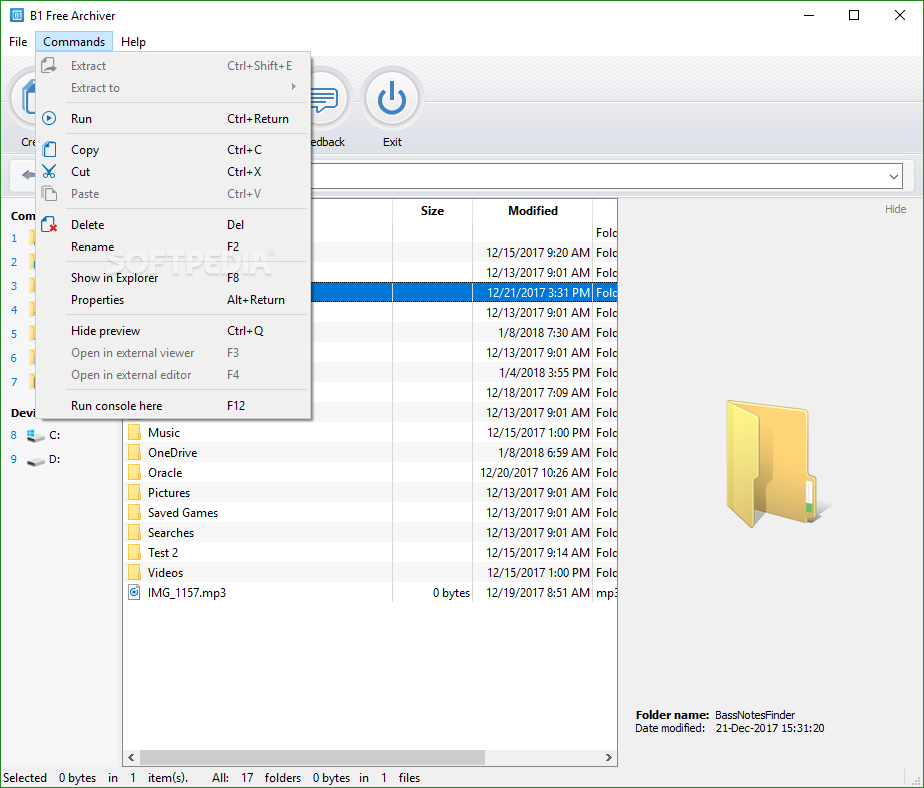Choose Rename in the Commands menu
Screen dimensions: 924x788
[x=174, y=246]
